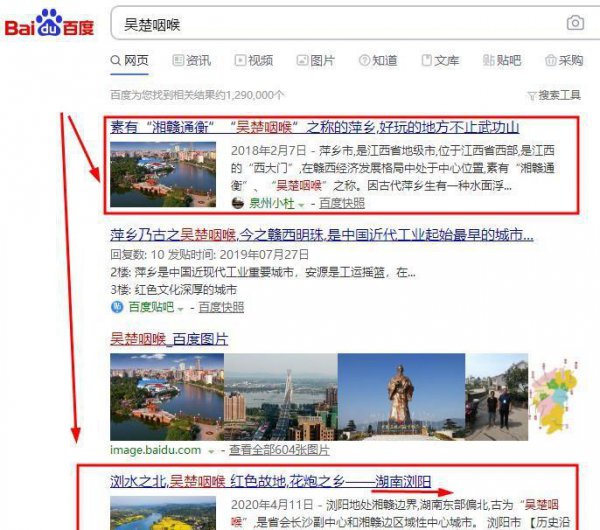Screen dimensions: 600x530
Task: Expand dropdown arrow next to 泉州小杜
Action: pyautogui.click(x=301, y=205)
